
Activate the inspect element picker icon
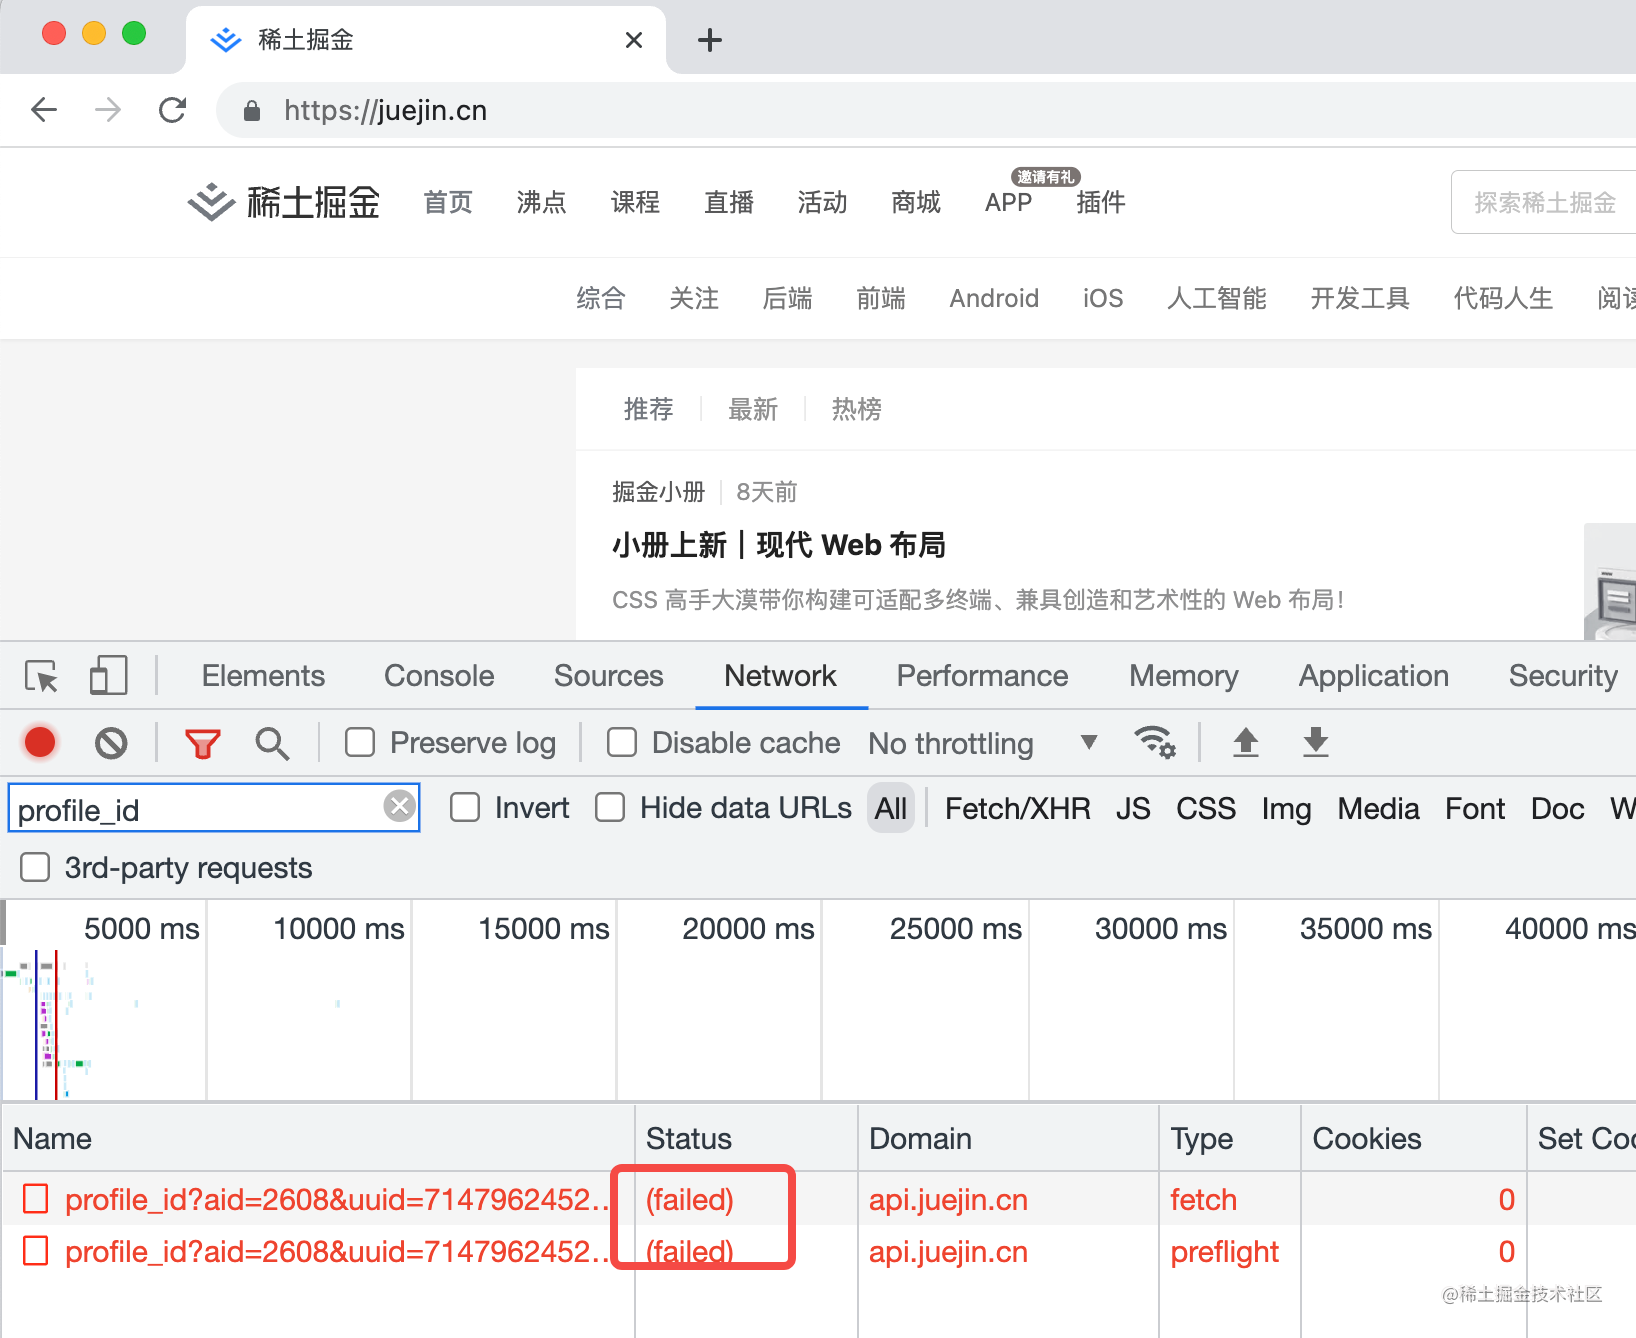(x=42, y=677)
